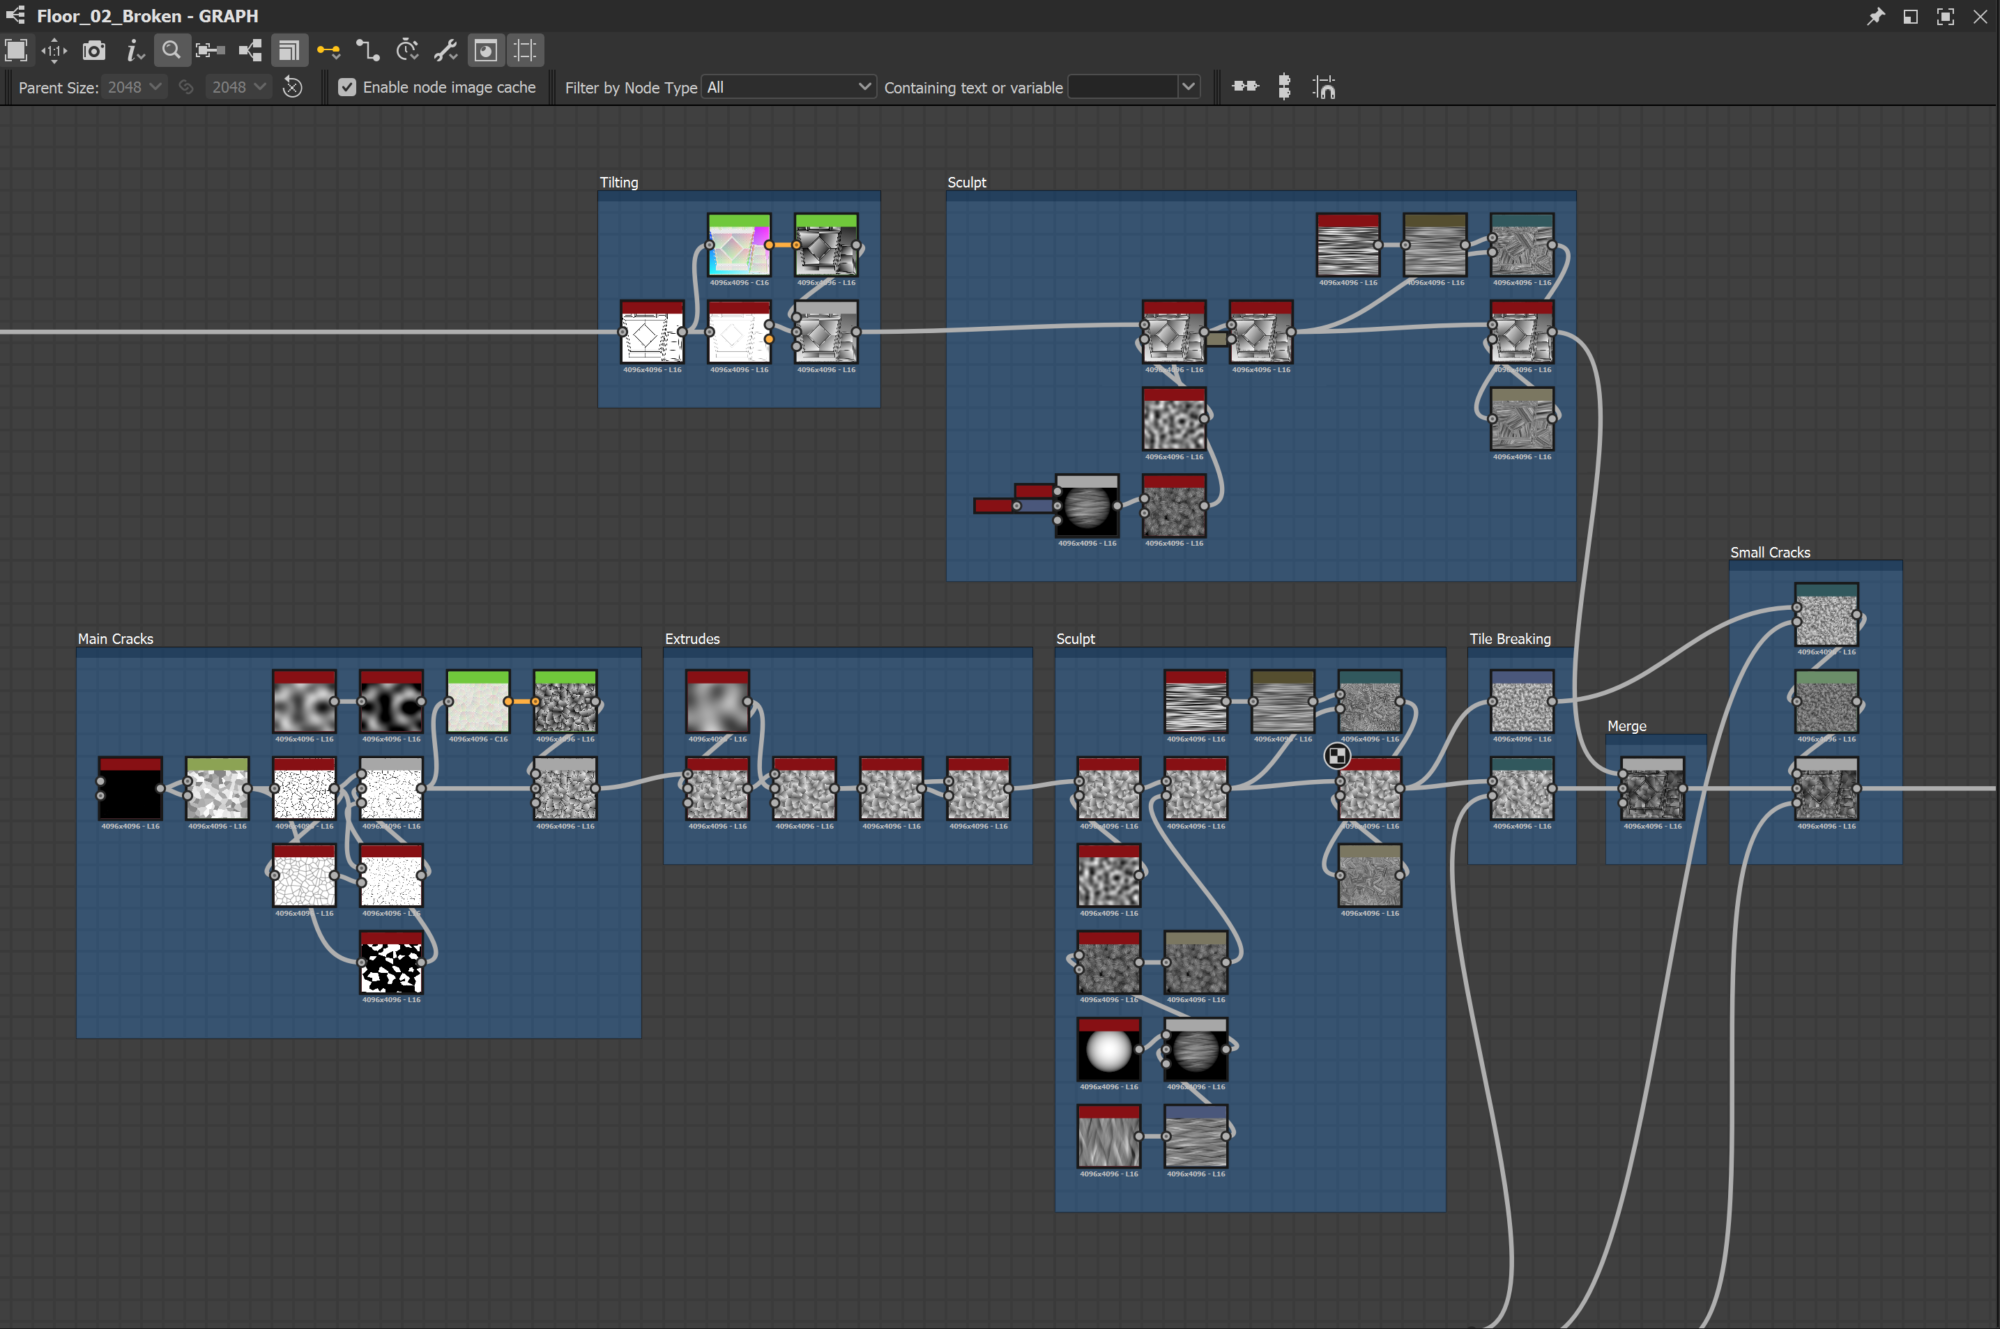Screen dimensions: 2000x1329
Task: Select the Tile Breaking frame title
Action: pos(1509,639)
